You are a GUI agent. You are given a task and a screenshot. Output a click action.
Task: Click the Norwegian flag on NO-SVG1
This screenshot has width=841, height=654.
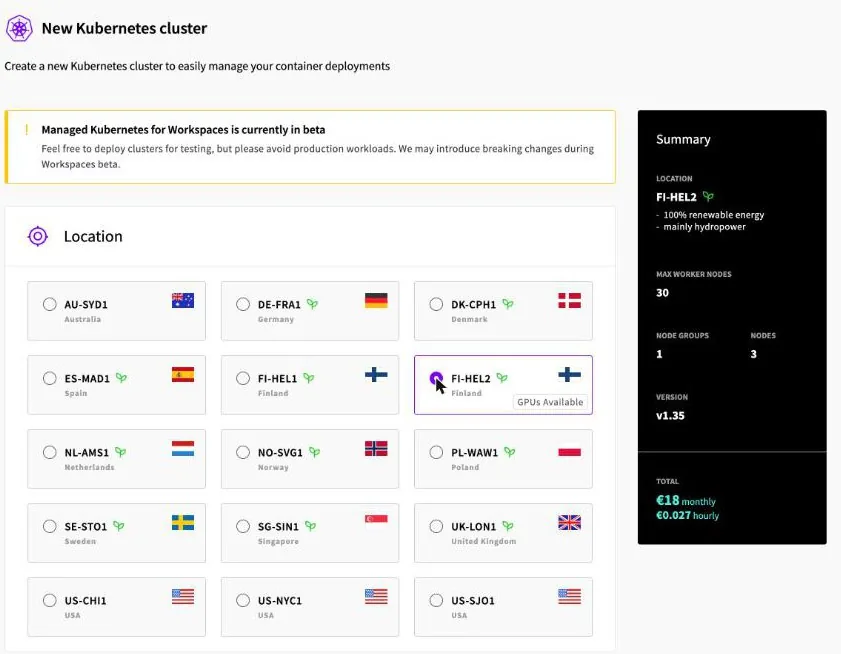coord(376,449)
